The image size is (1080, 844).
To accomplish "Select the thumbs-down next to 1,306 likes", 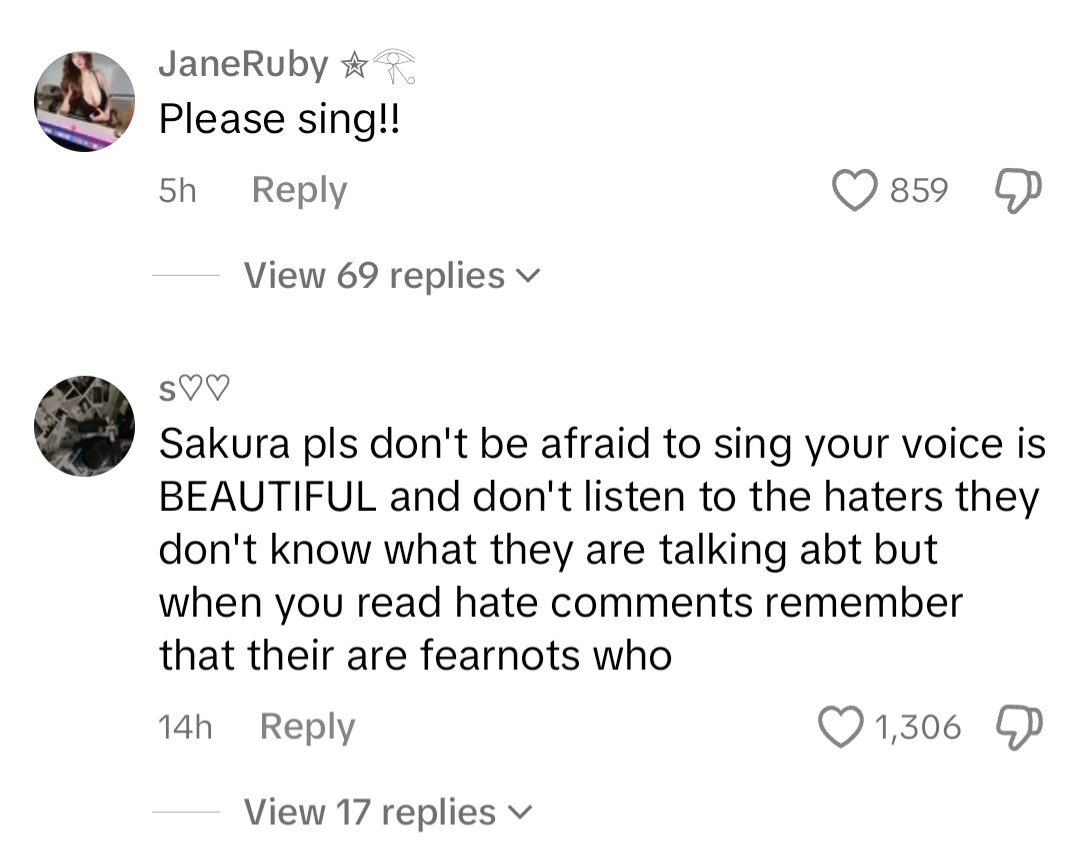I will (x=1017, y=726).
